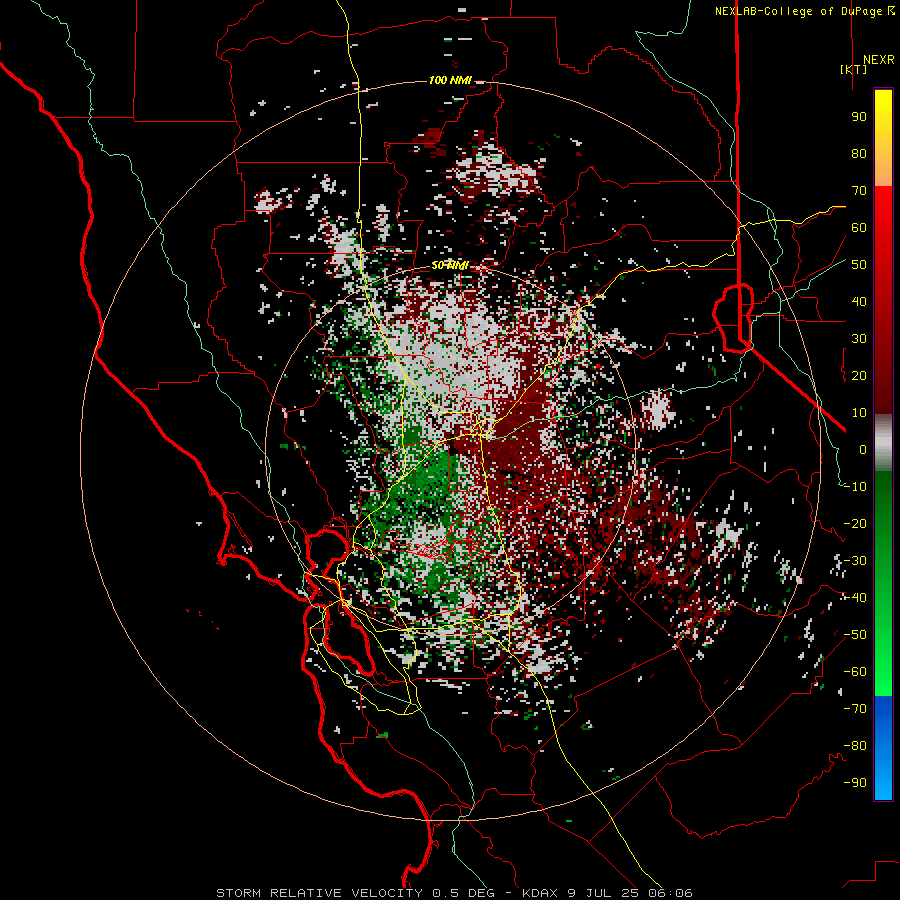900x900 pixels.
Task: Click the 06:06 timestamp
Action: [670, 893]
